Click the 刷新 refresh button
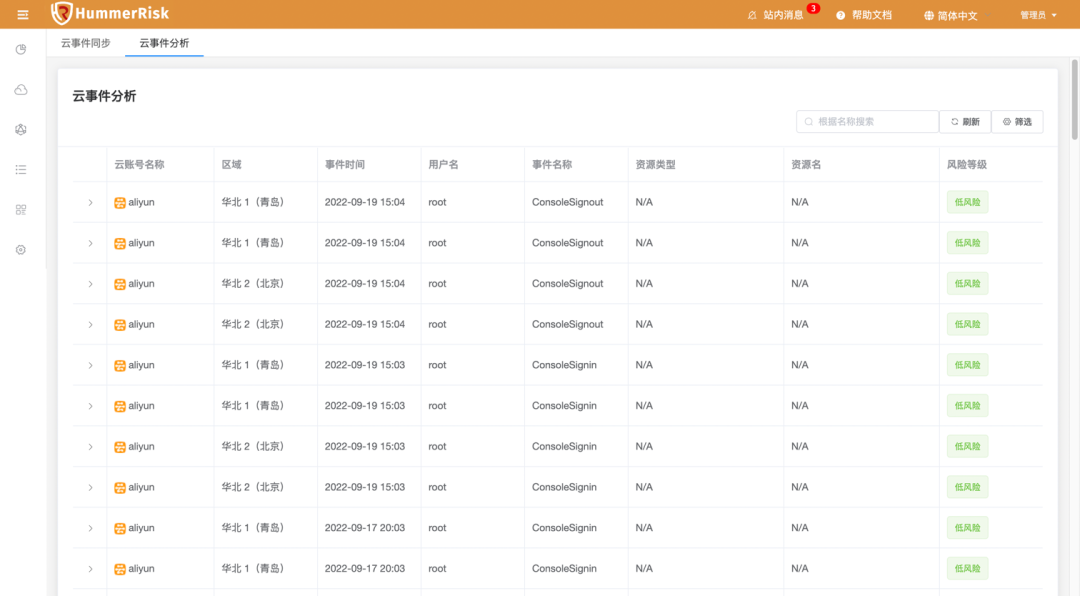Screen dimensions: 1080x596 965,122
